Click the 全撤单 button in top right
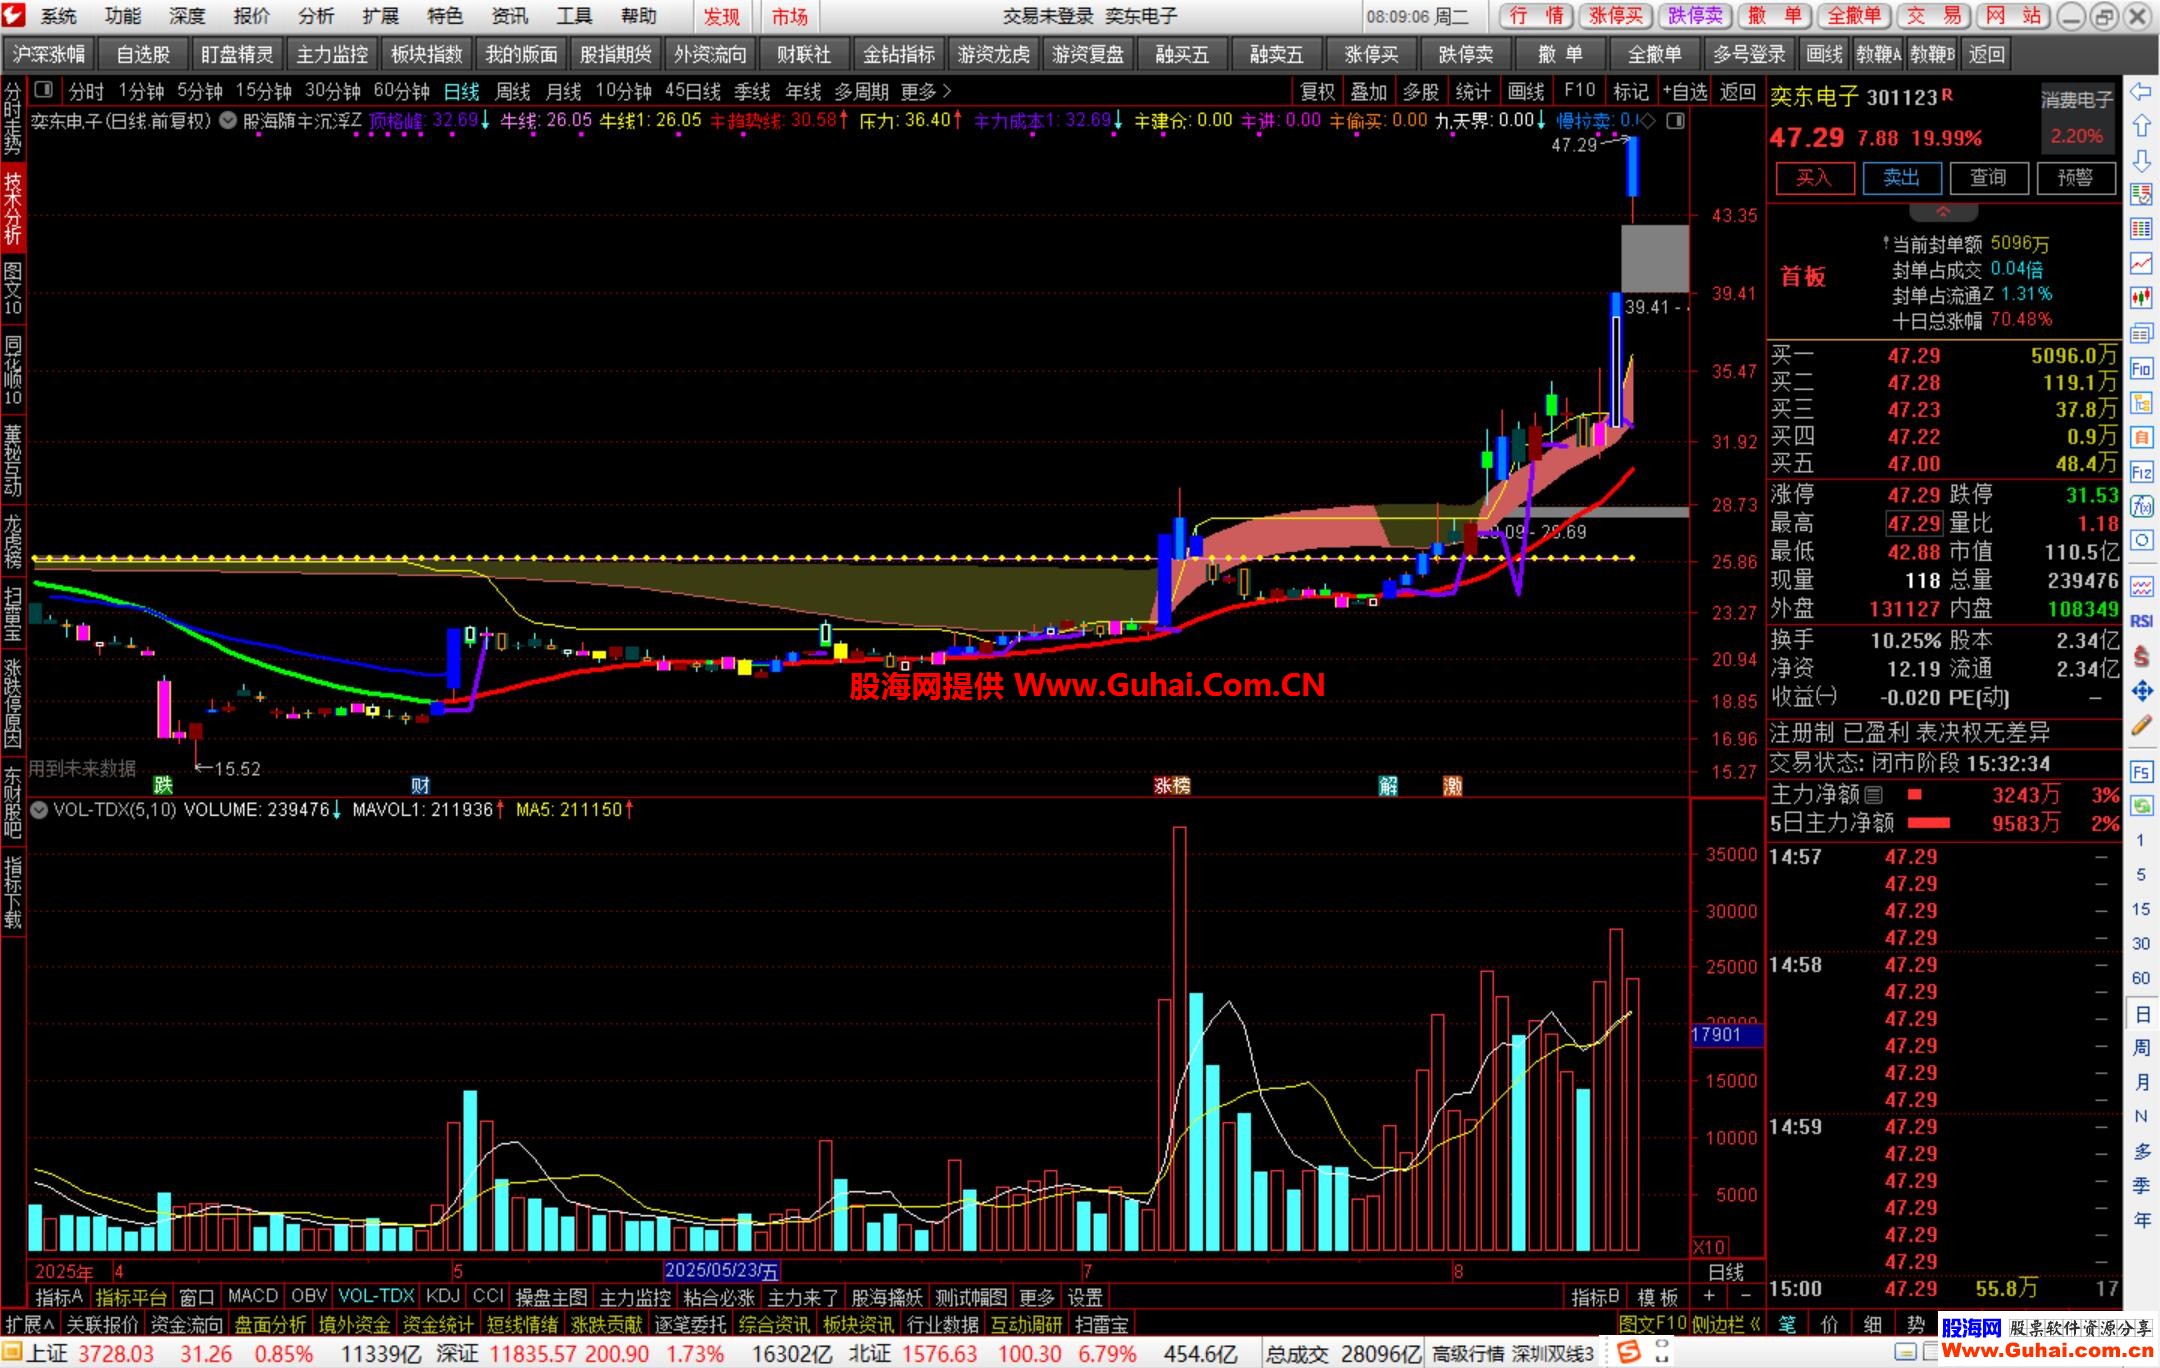 [x=1854, y=16]
